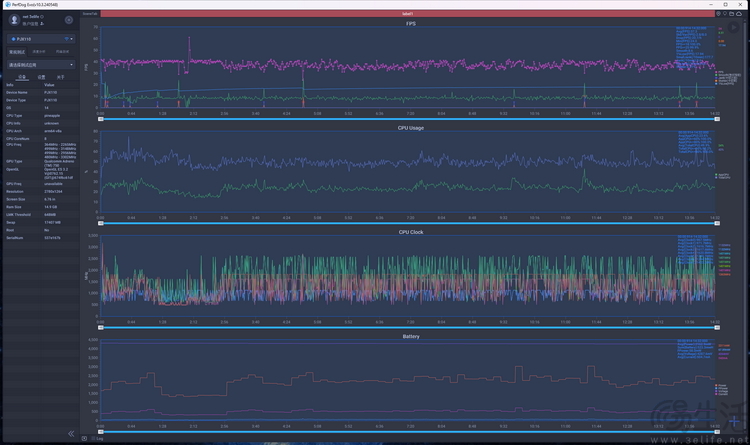The image size is (750, 445).
Task: Click the blue plus button at bottom right
Action: (734, 422)
